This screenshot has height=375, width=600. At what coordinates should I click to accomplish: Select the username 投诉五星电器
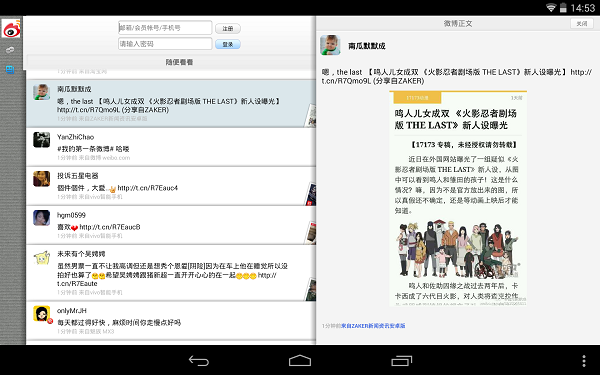78,176
